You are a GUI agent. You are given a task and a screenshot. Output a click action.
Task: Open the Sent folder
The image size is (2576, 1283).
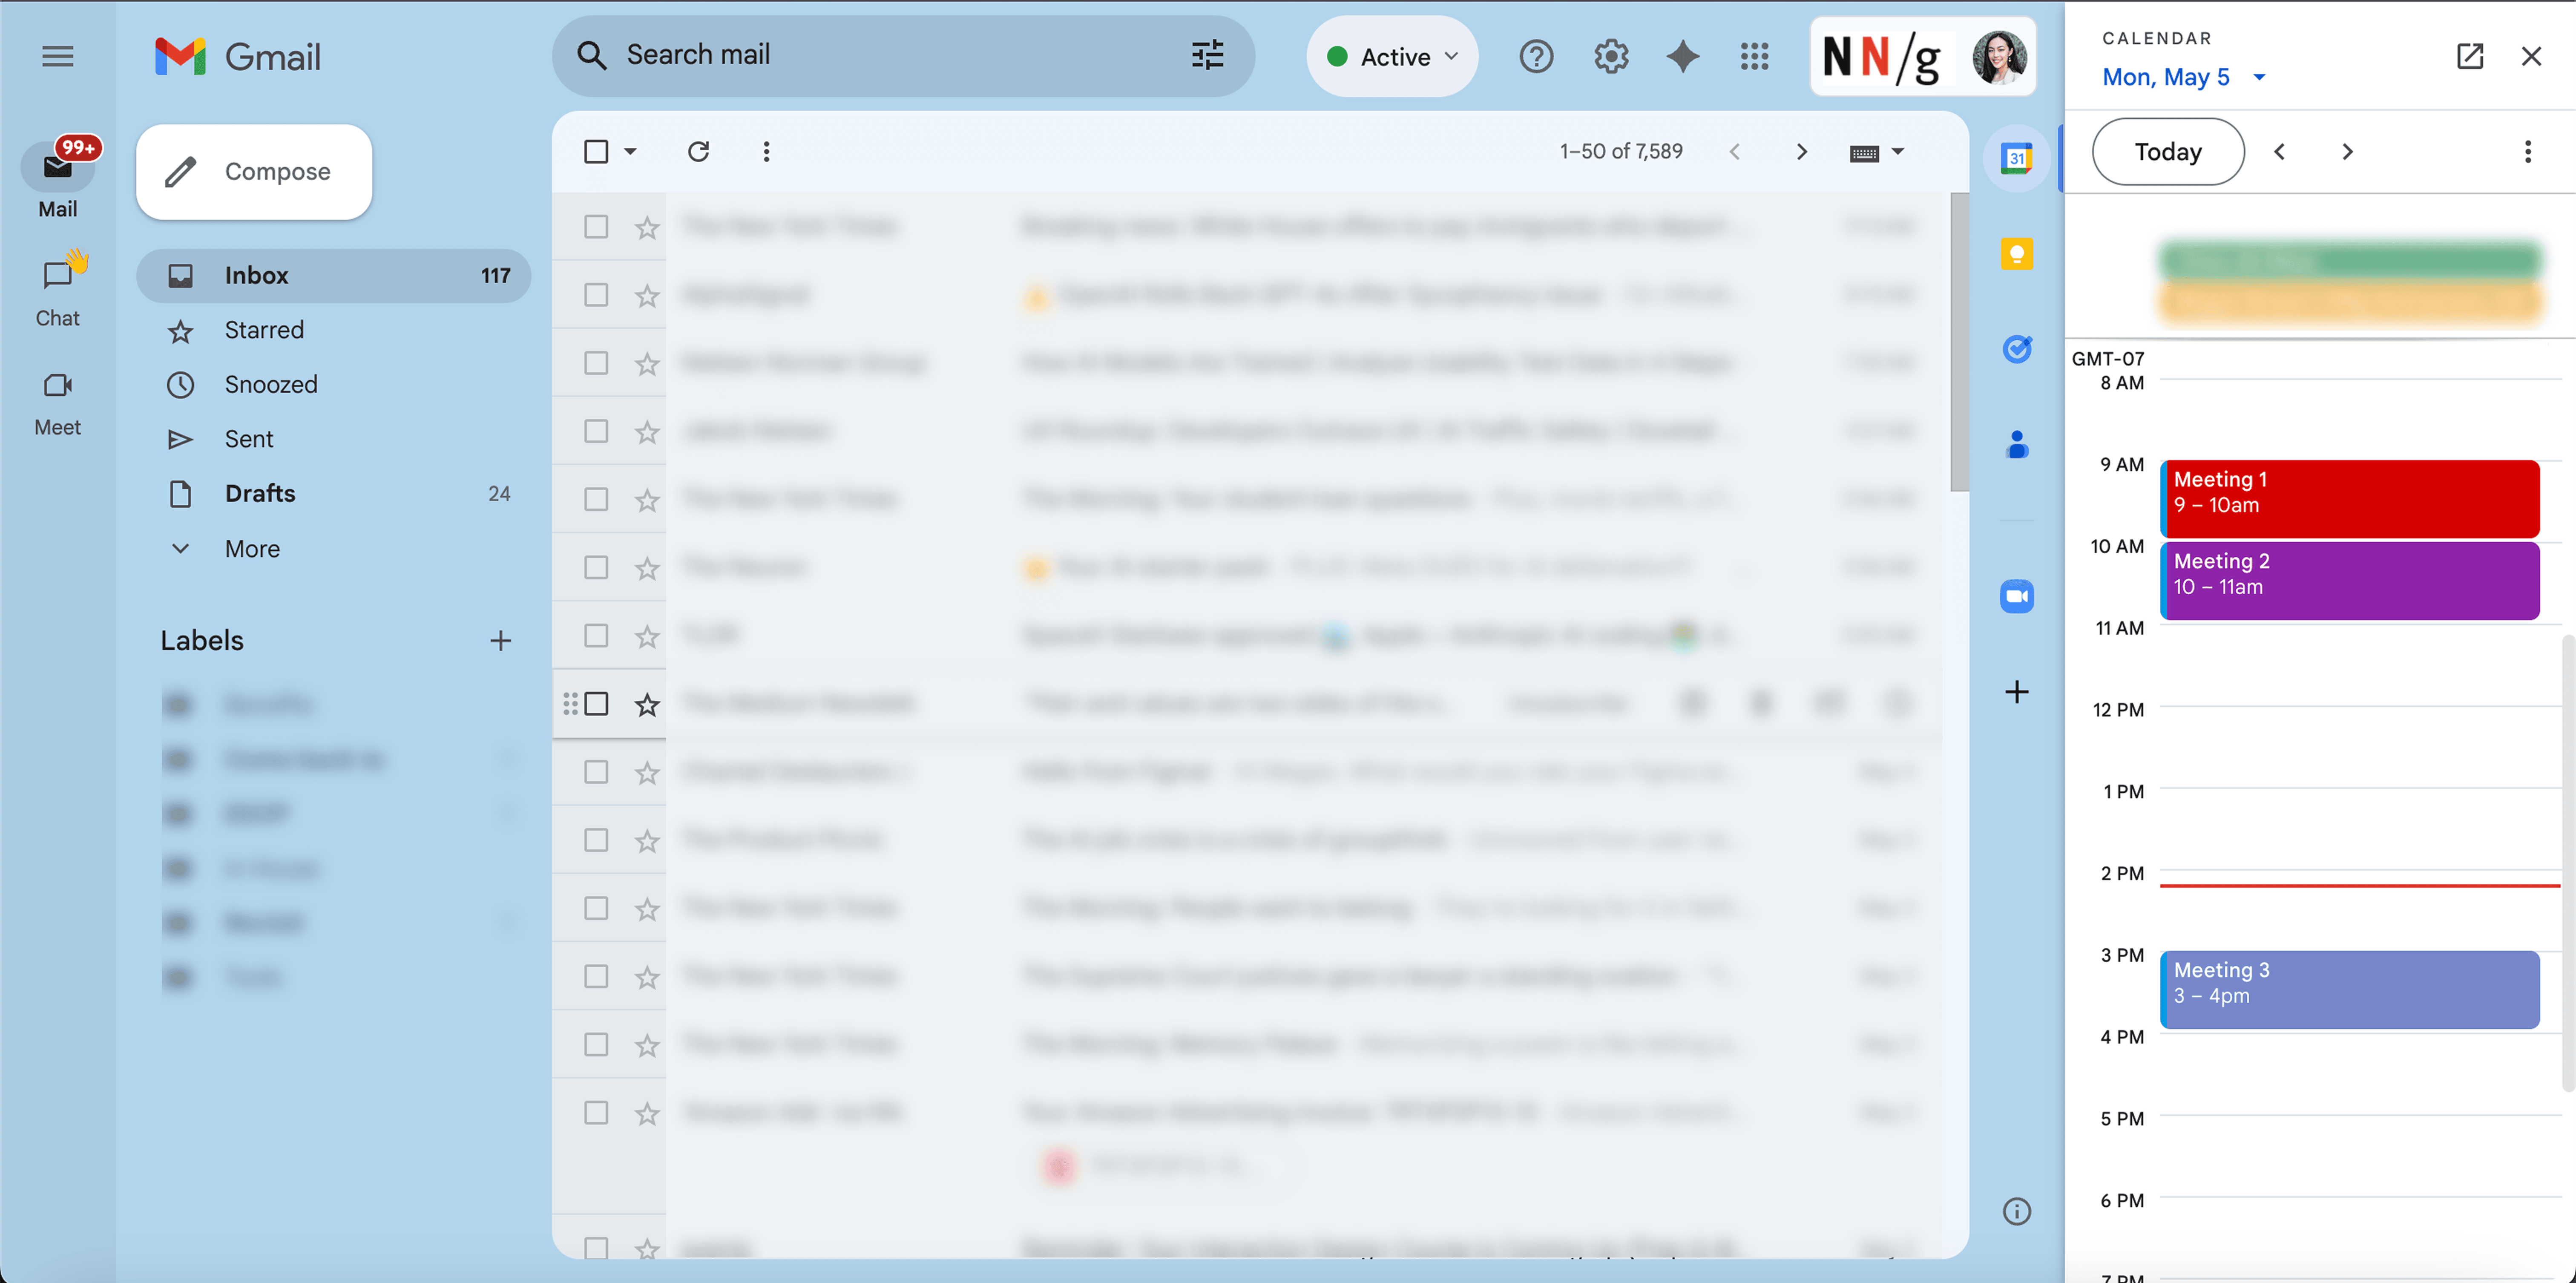[333, 439]
